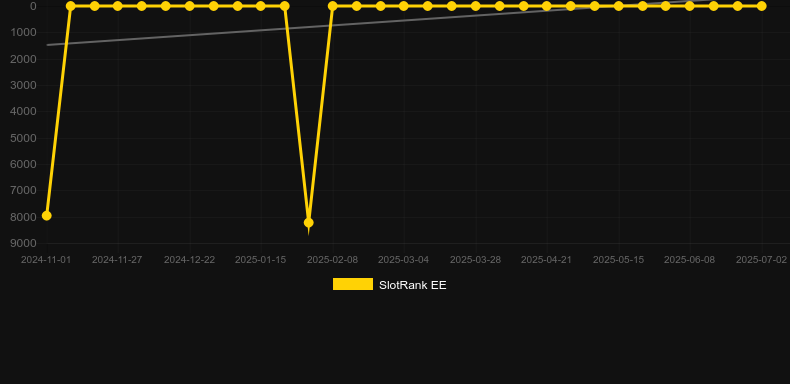Select the last data point above 2025-07-02
The width and height of the screenshot is (790, 384).
pos(761,6)
